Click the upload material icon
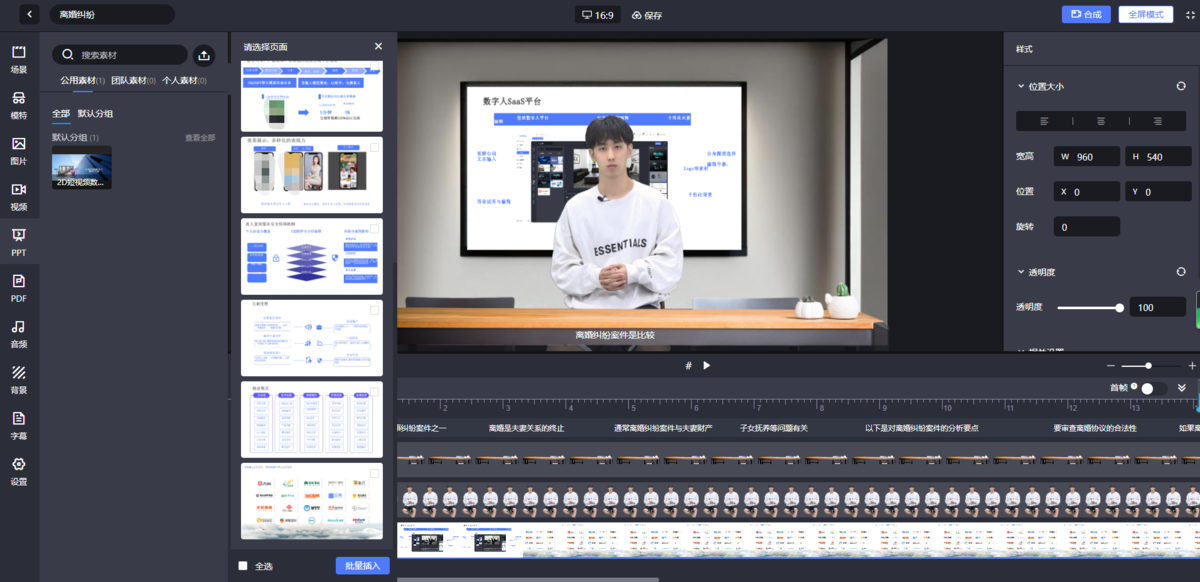This screenshot has height=582, width=1200. coord(203,55)
